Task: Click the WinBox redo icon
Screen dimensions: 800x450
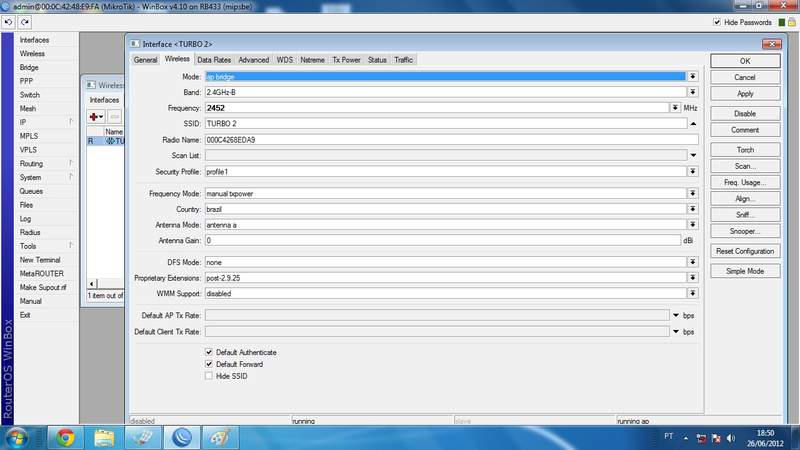Action: (24, 22)
